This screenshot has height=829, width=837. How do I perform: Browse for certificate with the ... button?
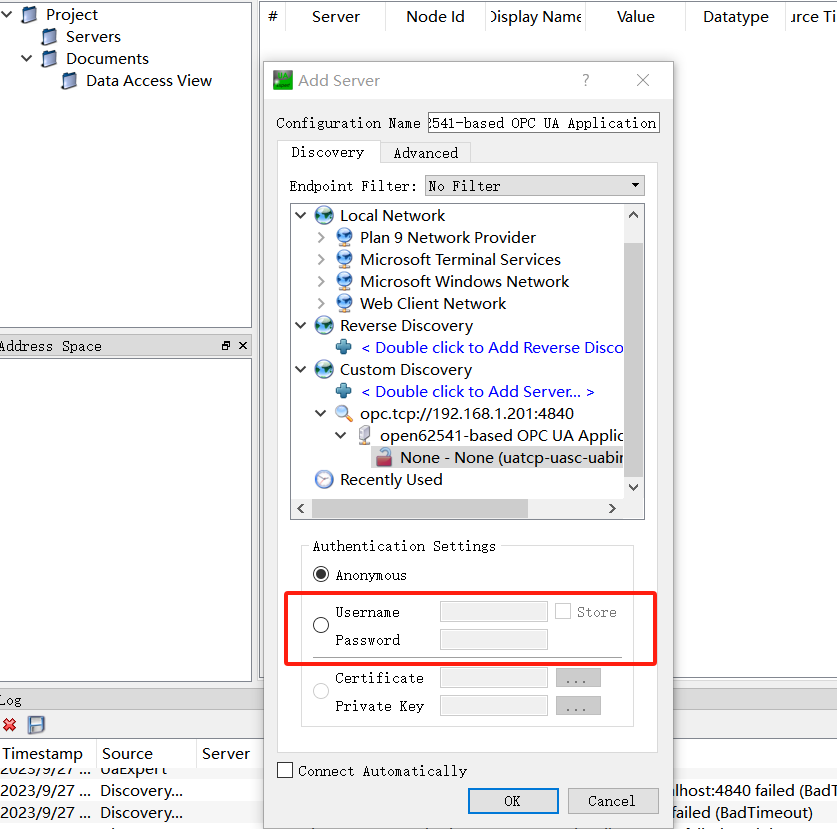point(578,678)
